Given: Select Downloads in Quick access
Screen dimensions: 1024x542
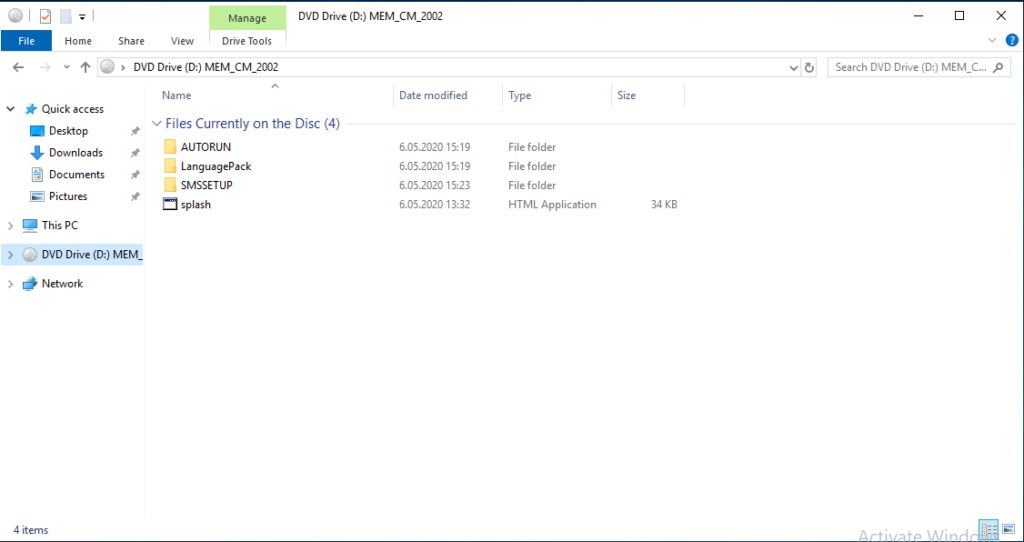Looking at the screenshot, I should [76, 153].
